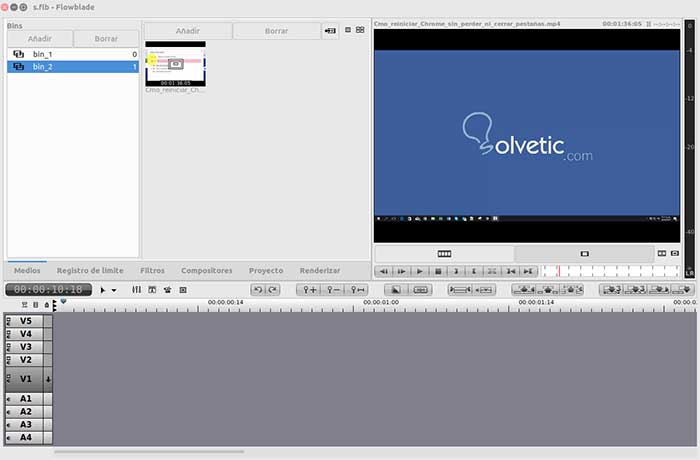
Task: Click the fourth small square toolbar icon
Action: [x=183, y=290]
